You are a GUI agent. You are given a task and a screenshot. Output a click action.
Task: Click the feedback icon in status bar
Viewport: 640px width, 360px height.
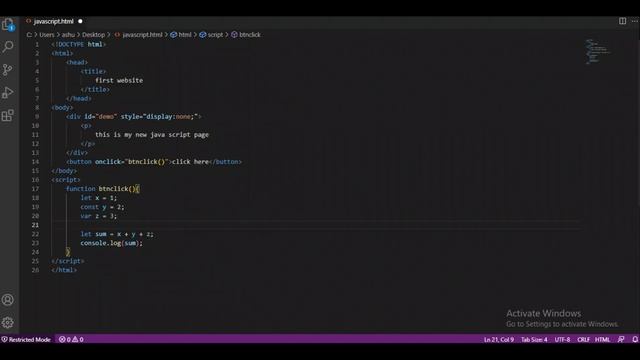[621, 339]
